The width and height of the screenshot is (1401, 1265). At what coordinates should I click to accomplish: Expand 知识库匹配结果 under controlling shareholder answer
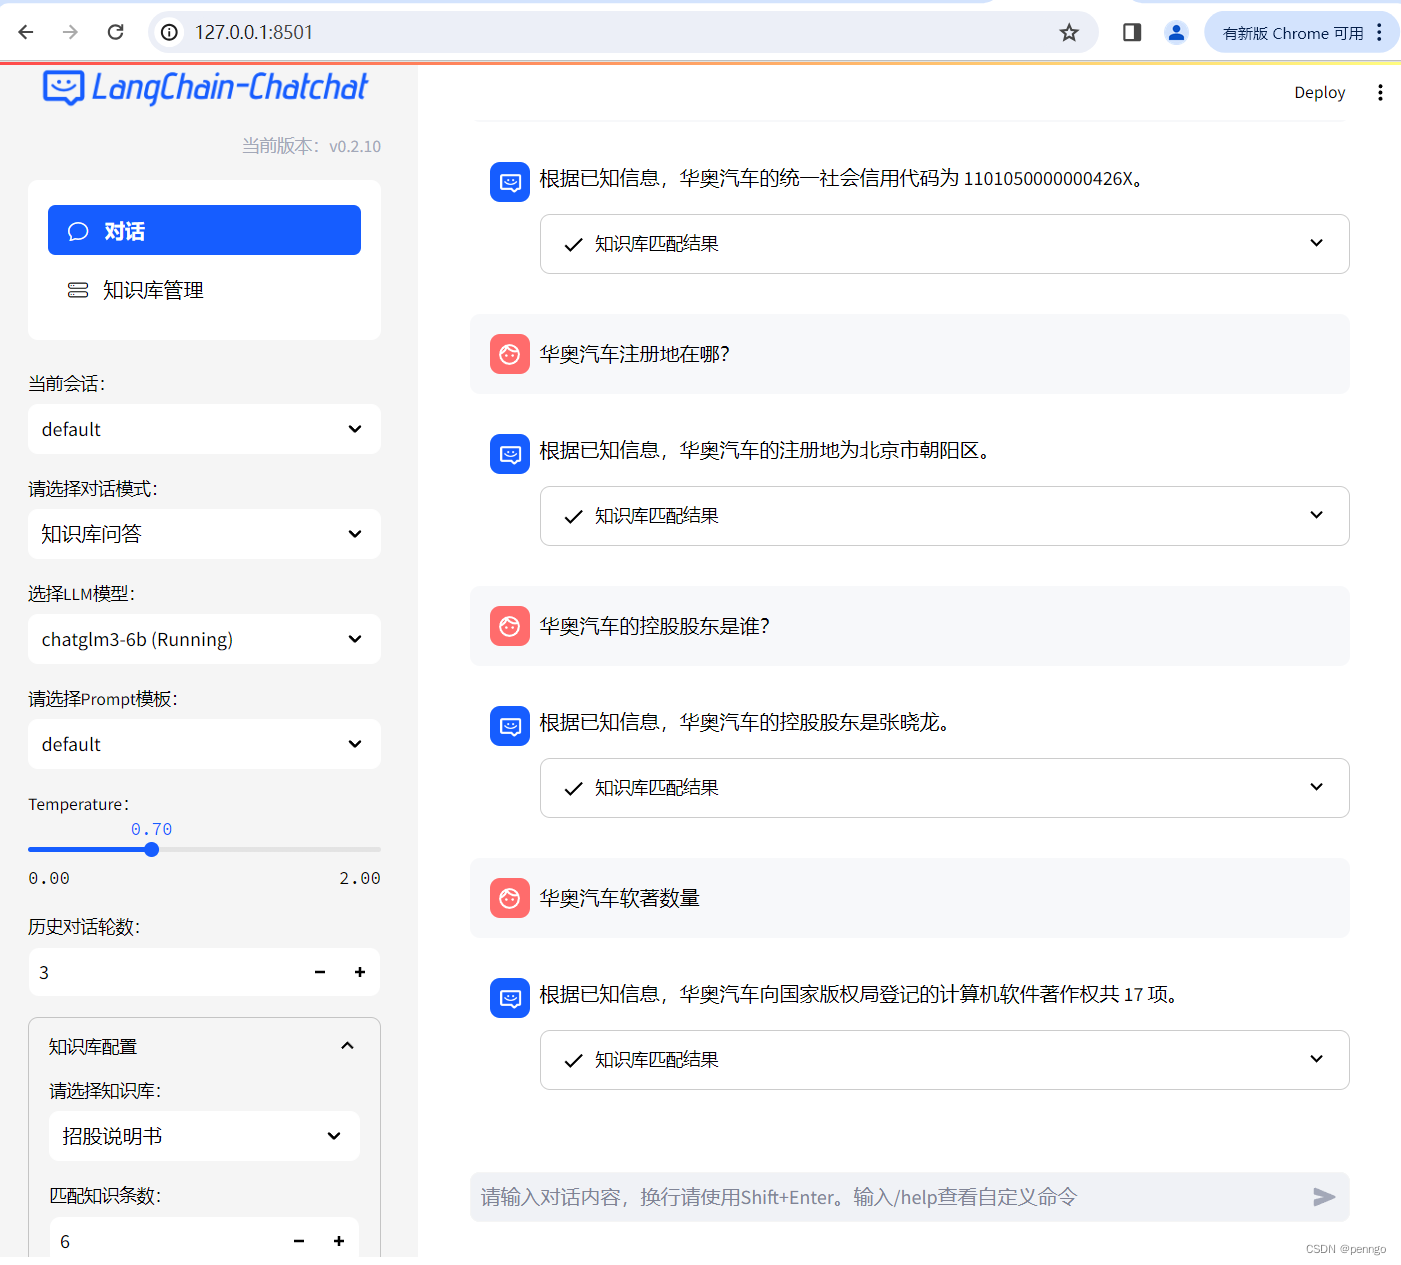tap(944, 788)
